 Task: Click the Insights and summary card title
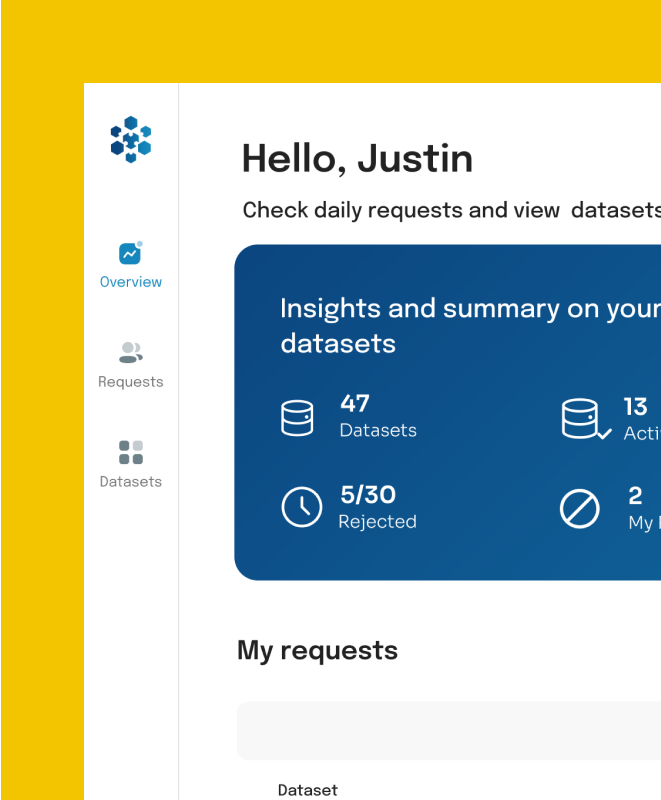[x=470, y=325]
